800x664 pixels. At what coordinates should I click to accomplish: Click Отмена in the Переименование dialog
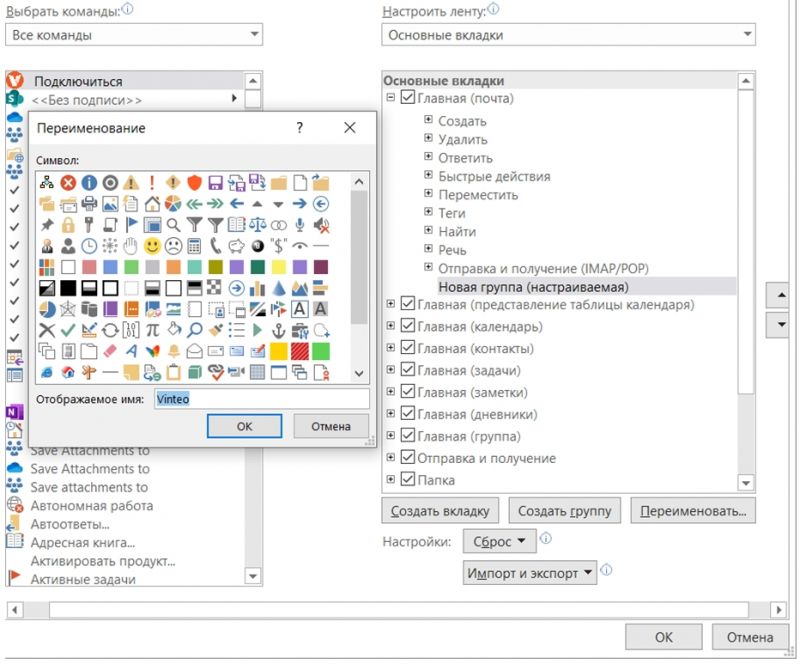point(331,426)
